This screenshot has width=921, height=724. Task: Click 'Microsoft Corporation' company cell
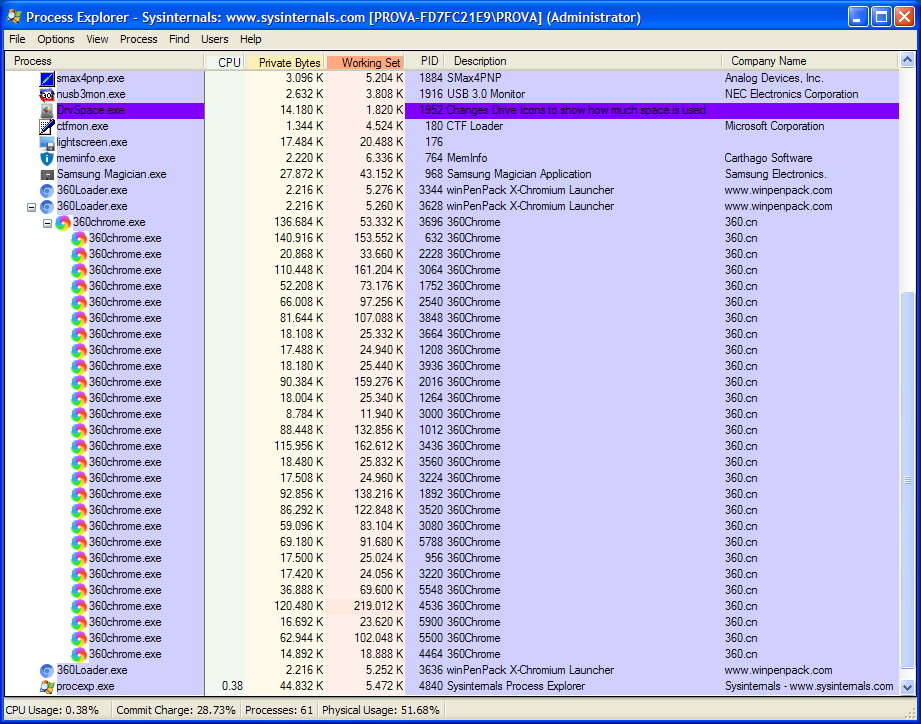pos(774,126)
